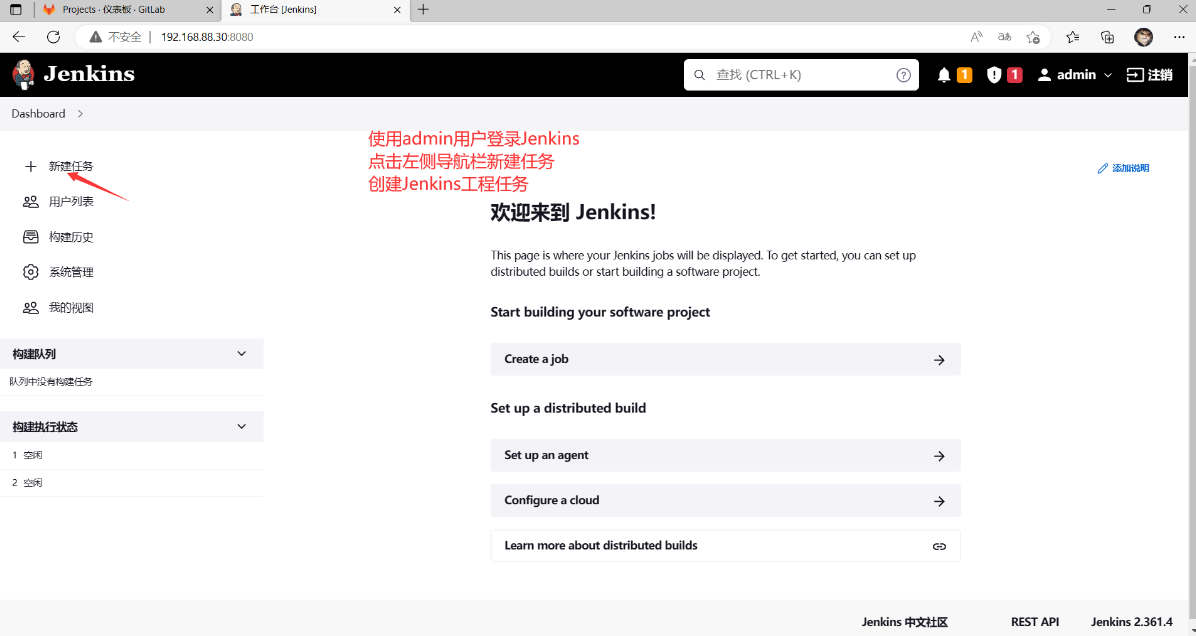Open 用户列表 user list
Screen dimensions: 1196x636
tap(71, 202)
